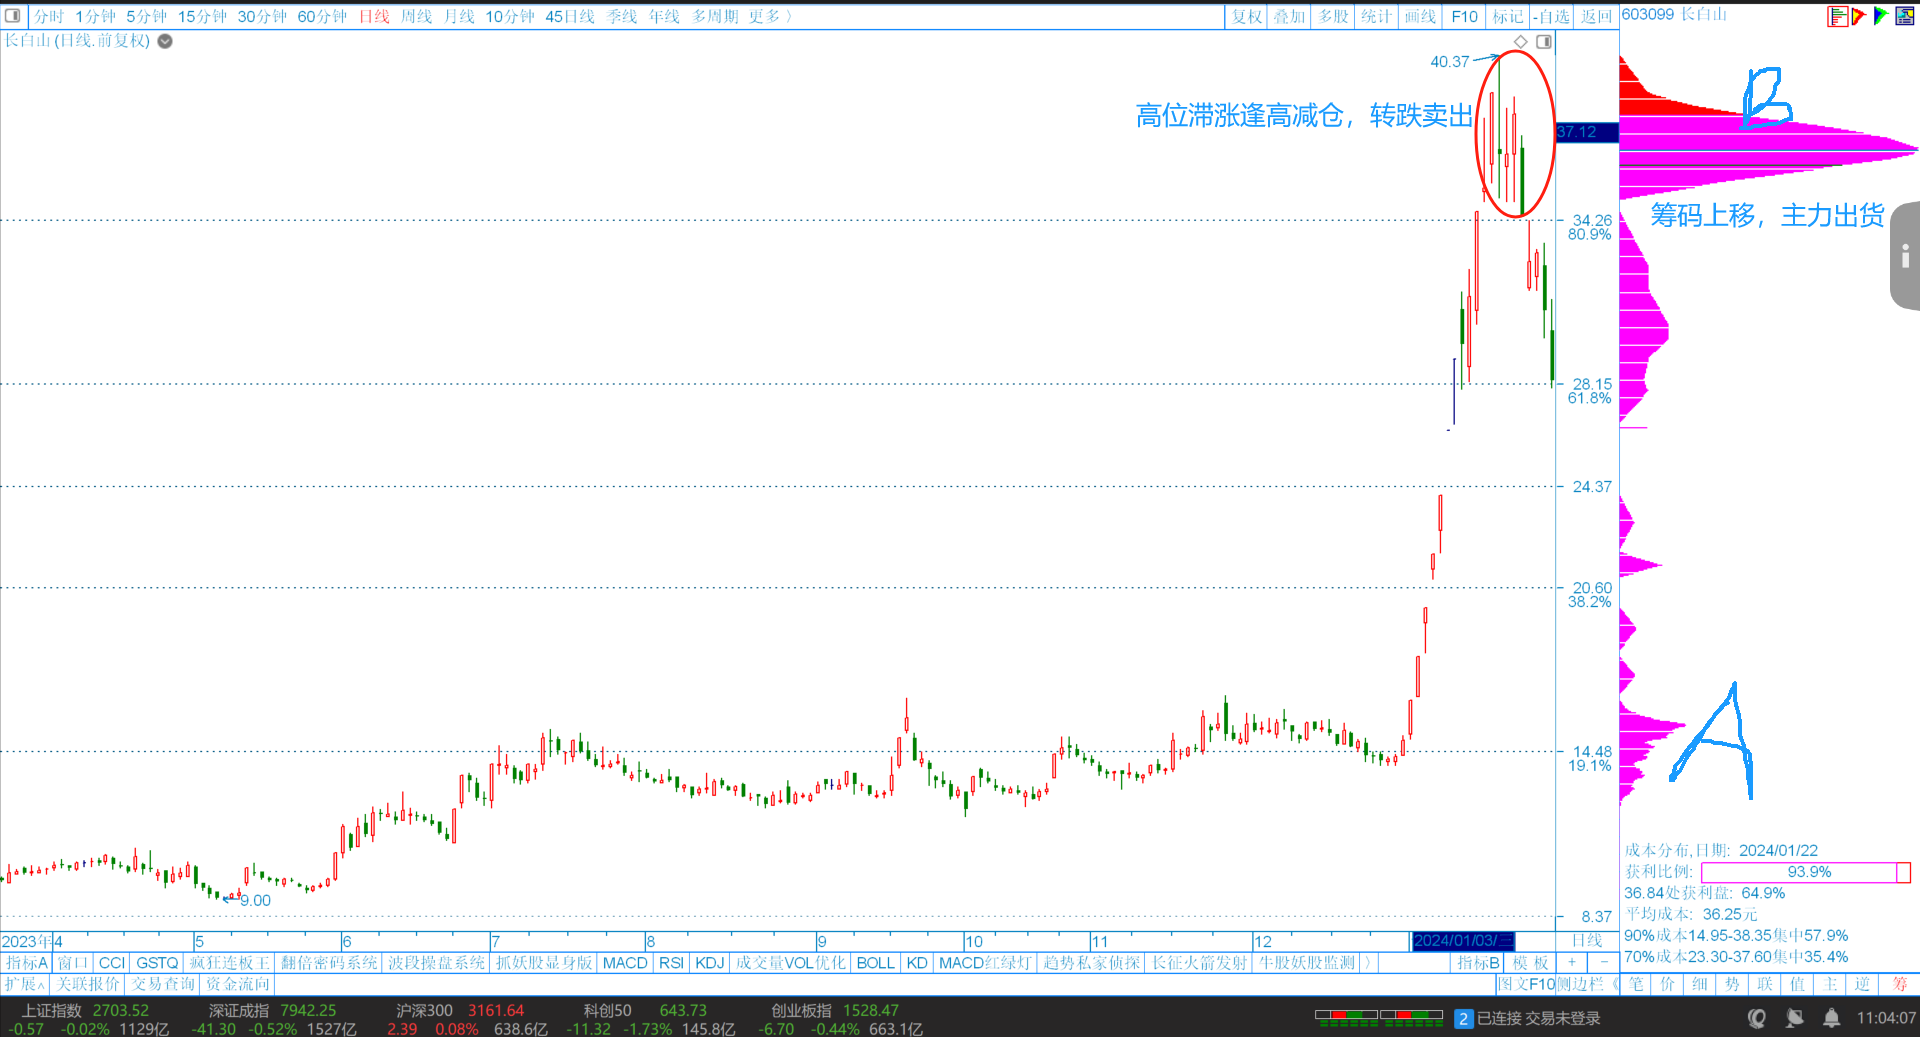Click the 2024/01/03 date marker on timeline
This screenshot has height=1037, width=1920.
[1463, 941]
